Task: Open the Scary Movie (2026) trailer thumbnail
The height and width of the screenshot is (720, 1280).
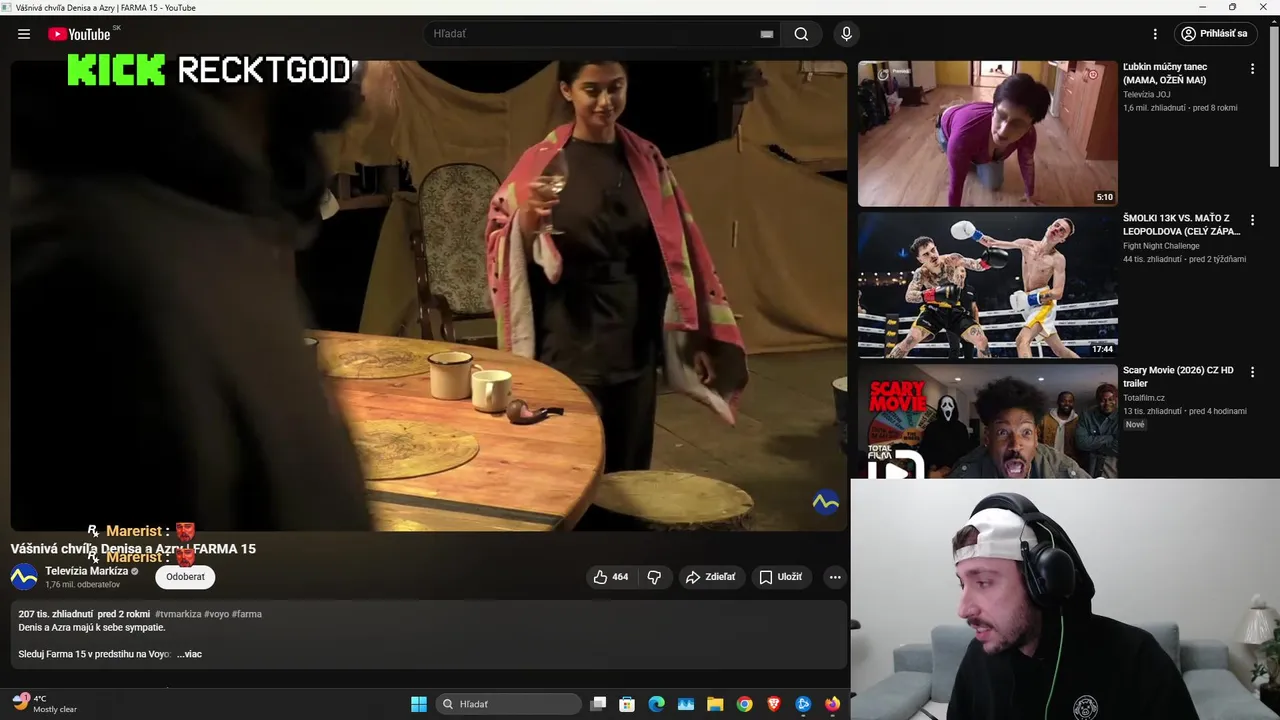Action: 987,421
